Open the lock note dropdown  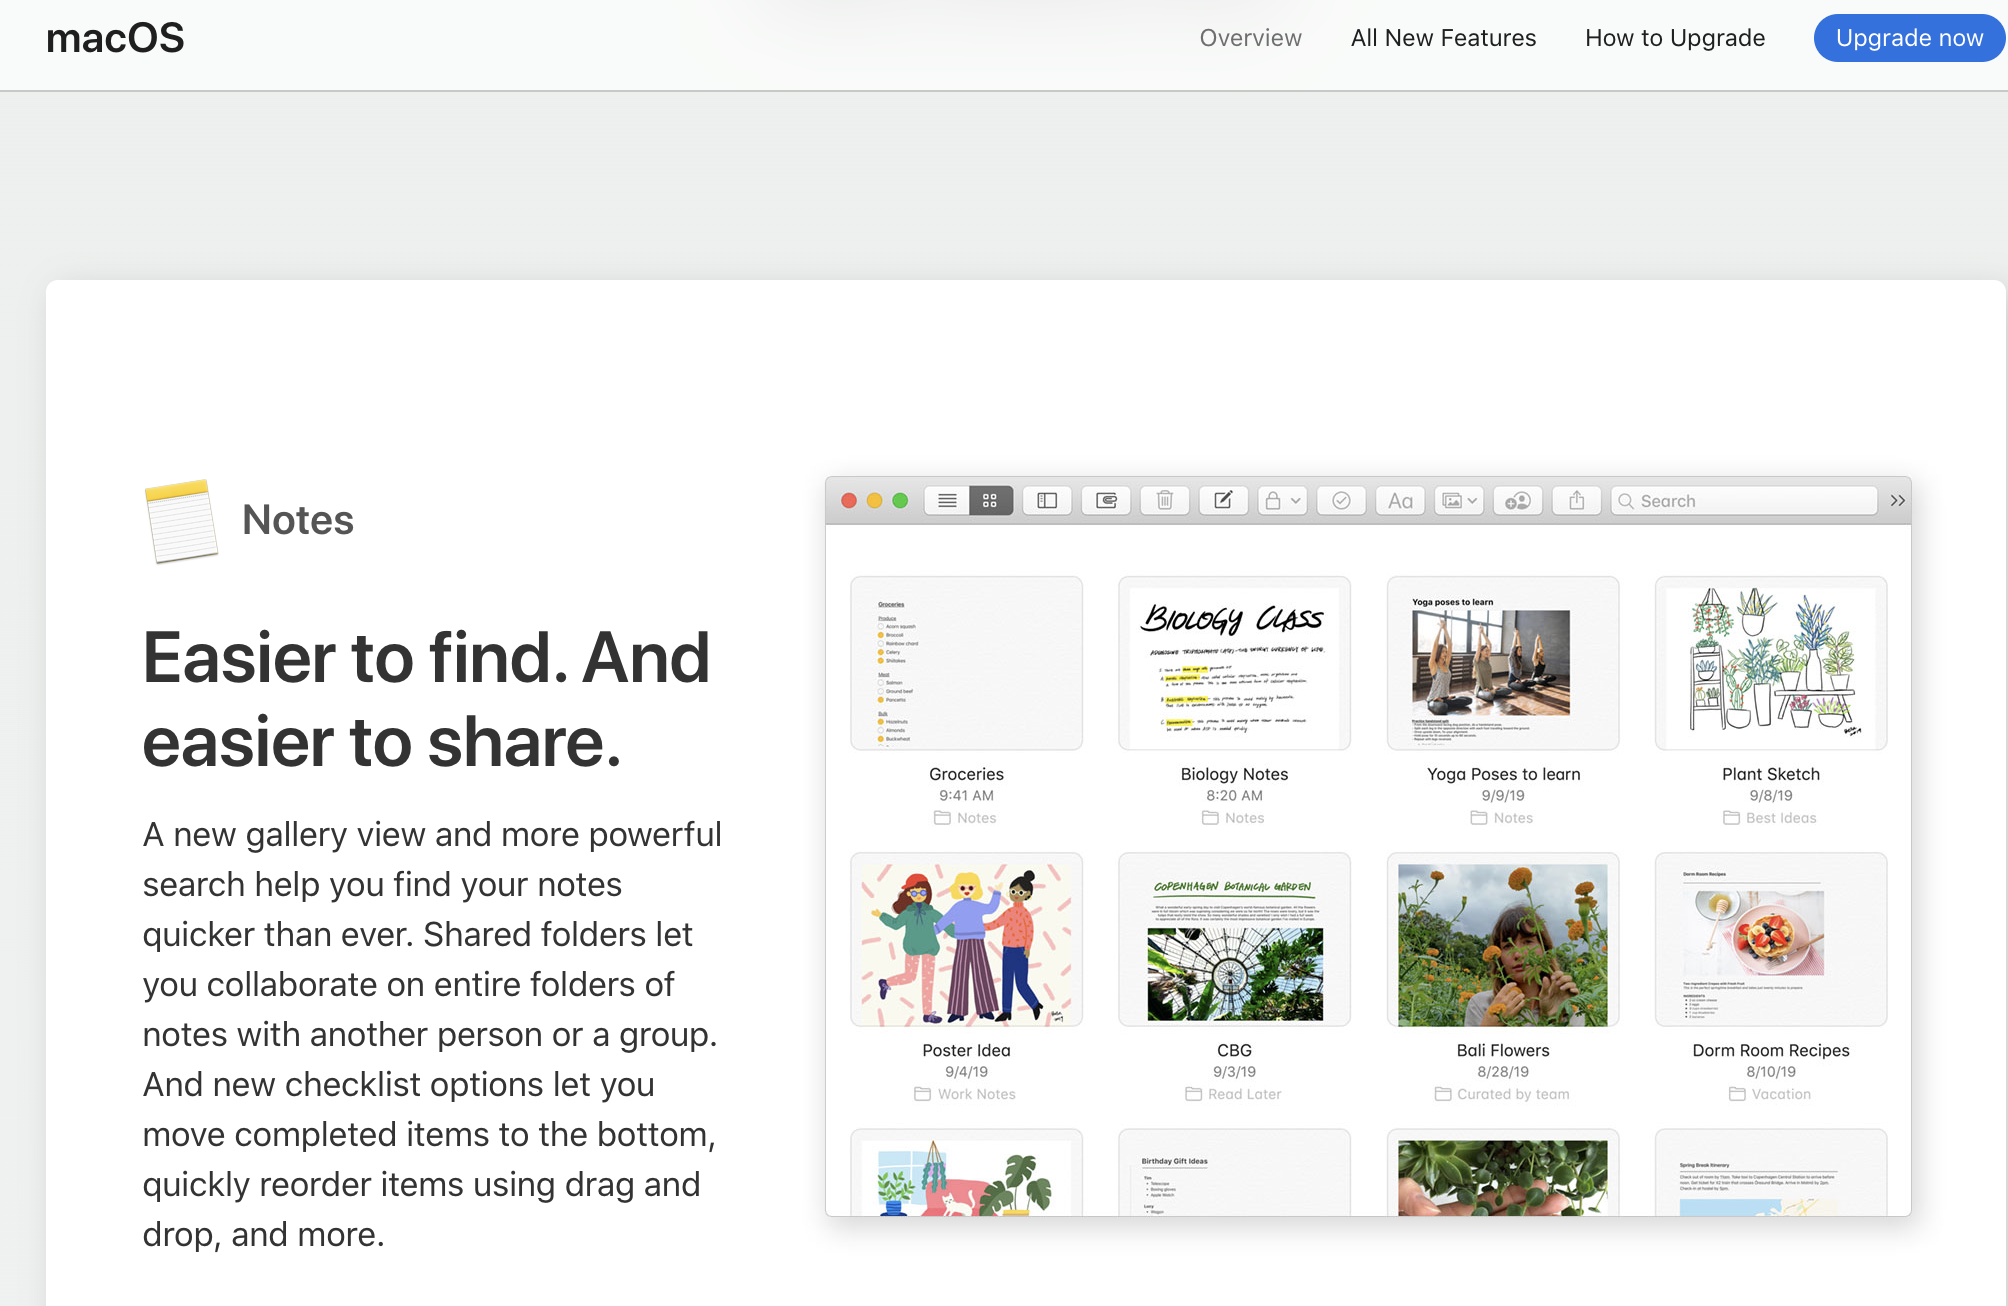[x=1282, y=501]
